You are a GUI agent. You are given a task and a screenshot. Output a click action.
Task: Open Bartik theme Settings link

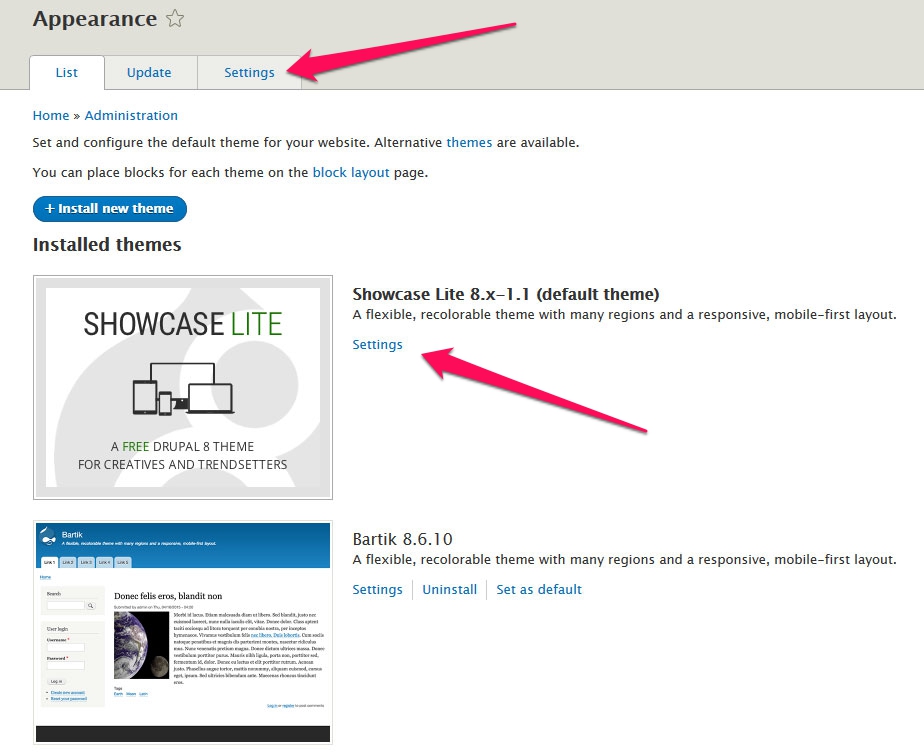[377, 589]
